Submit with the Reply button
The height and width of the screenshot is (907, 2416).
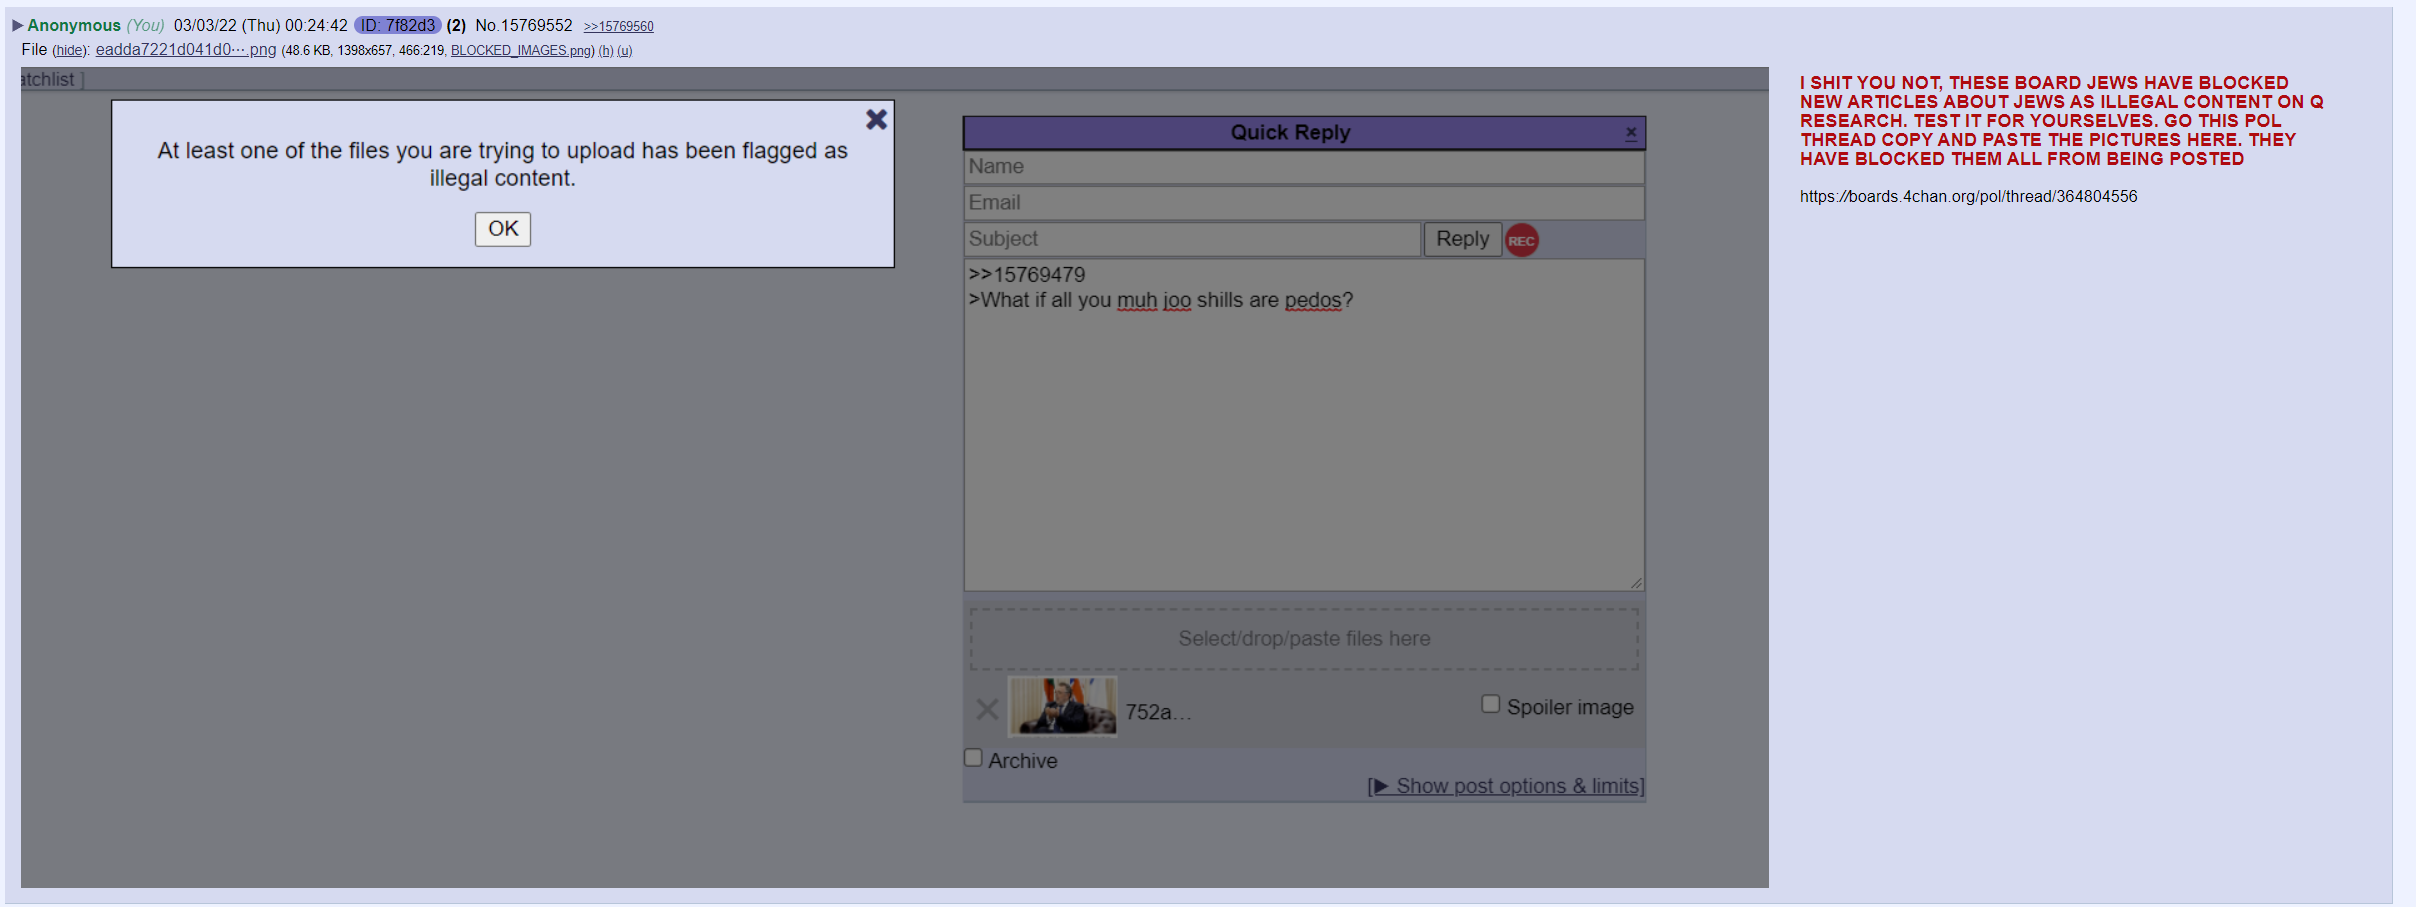1461,239
